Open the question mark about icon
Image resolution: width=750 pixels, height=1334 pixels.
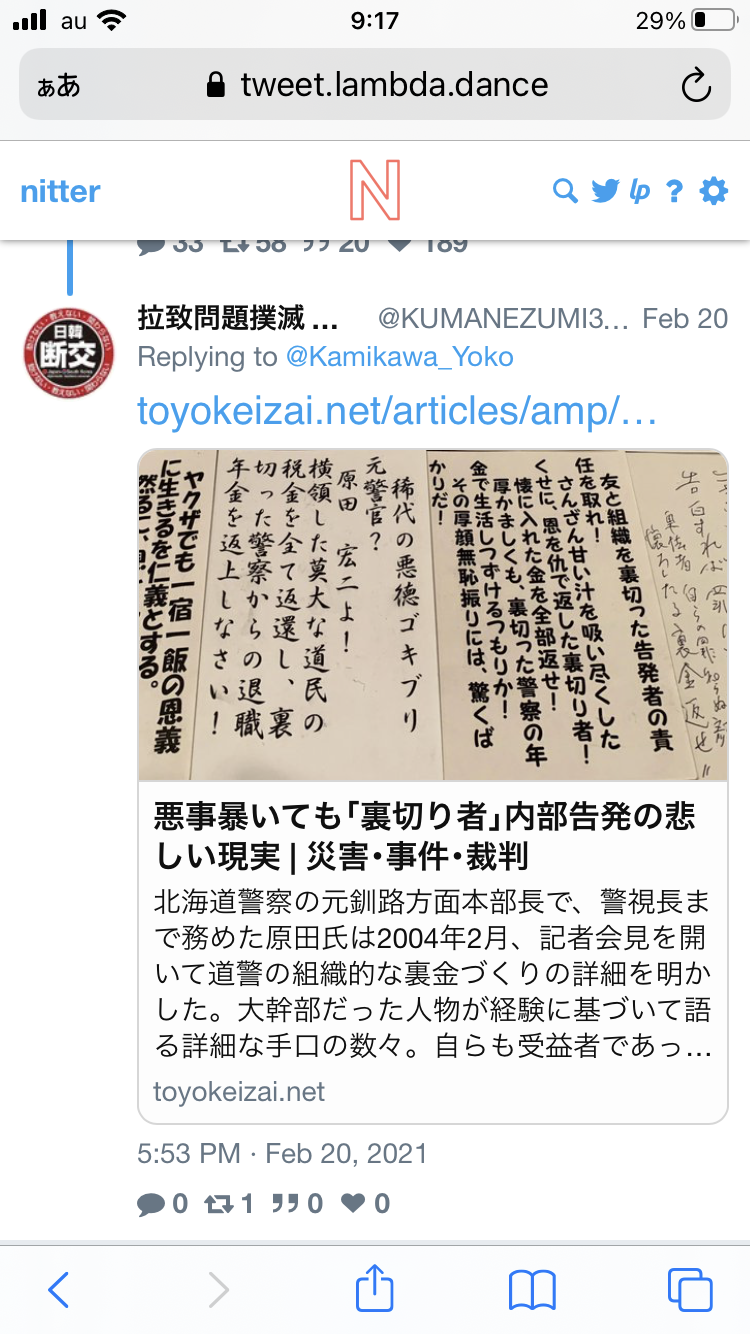pyautogui.click(x=675, y=191)
